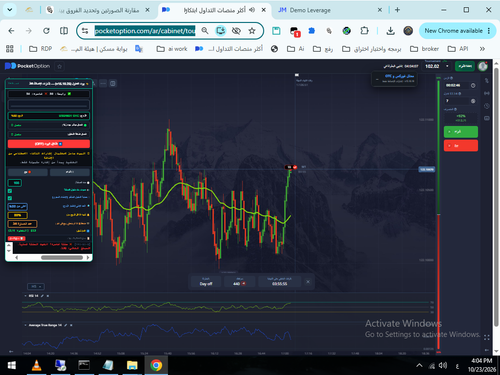Click the horizontal scrollbar in the bot panel
The width and height of the screenshot is (500, 375).
62,257
